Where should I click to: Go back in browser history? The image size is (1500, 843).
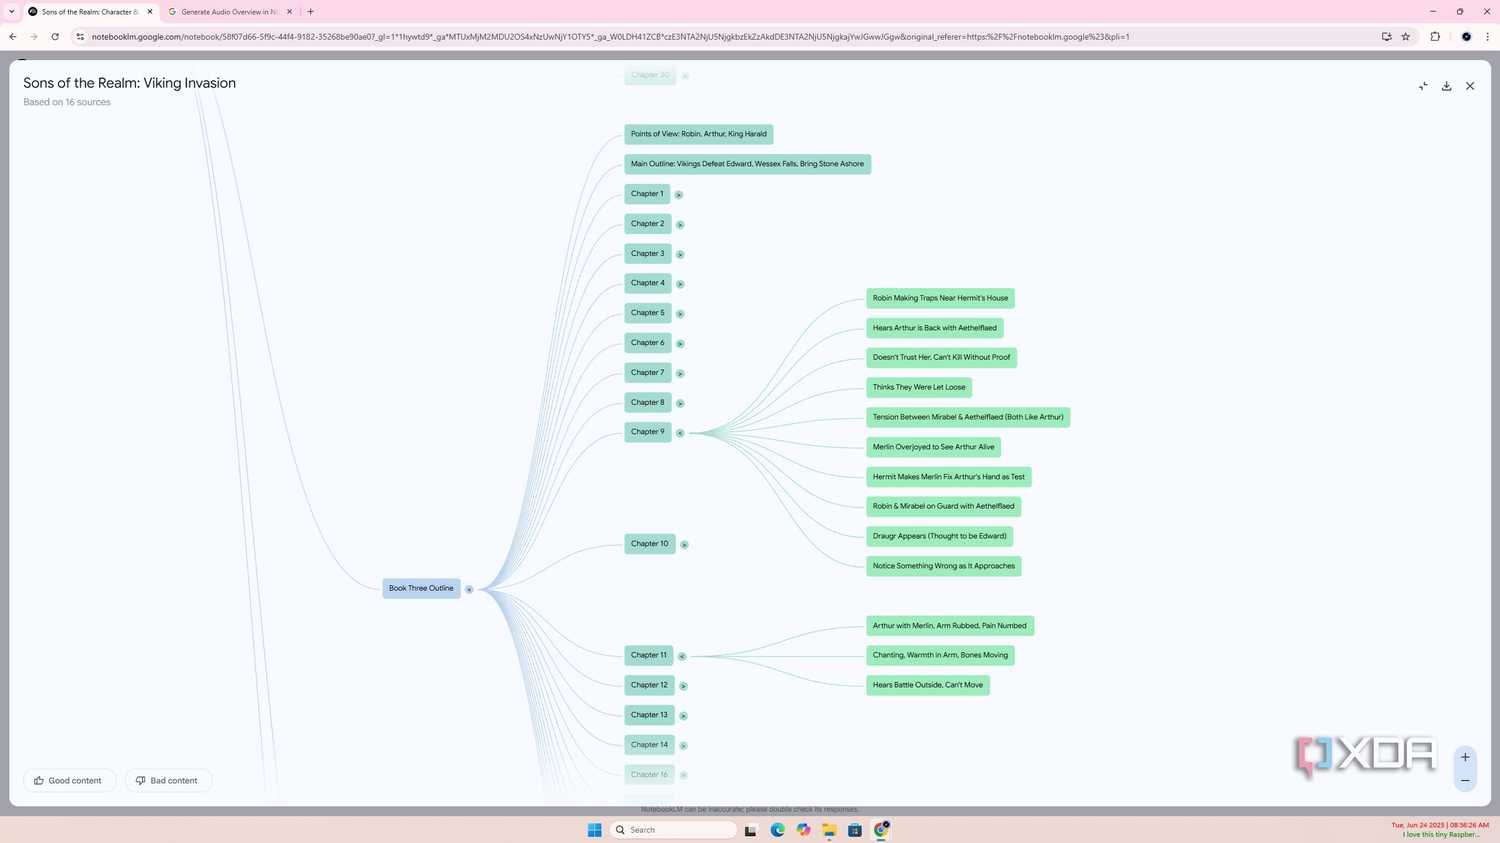pos(13,37)
